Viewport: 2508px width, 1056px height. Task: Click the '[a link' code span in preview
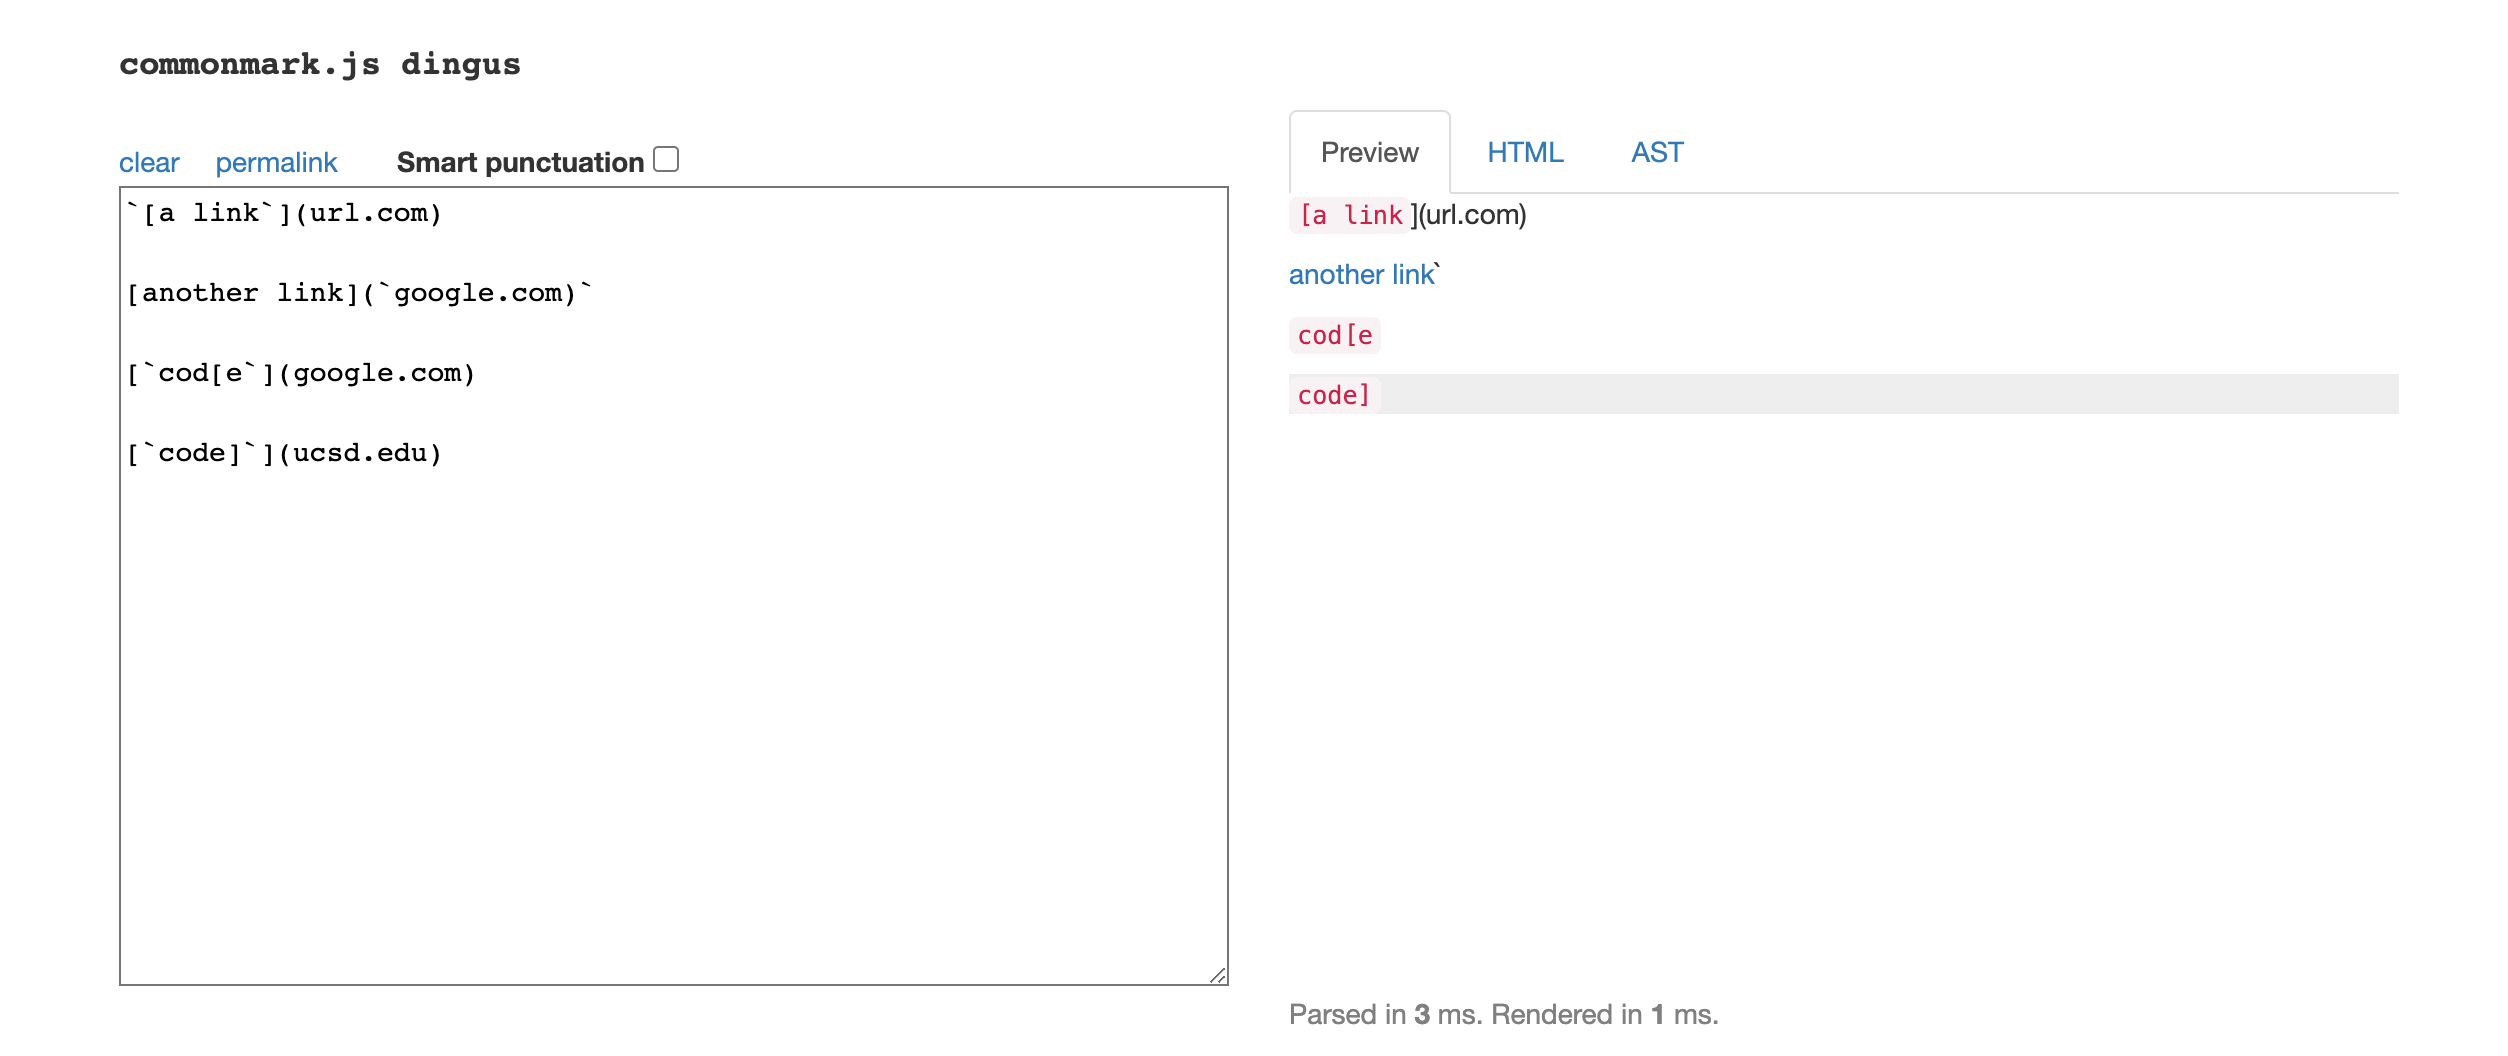pos(1350,215)
